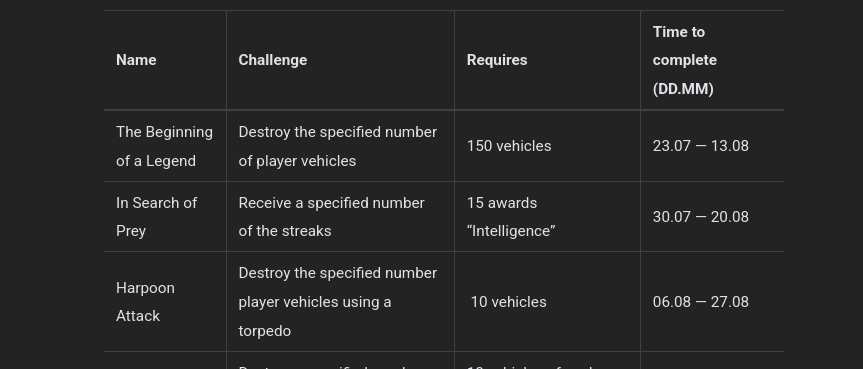The height and width of the screenshot is (369, 863).
Task: Select the In Search of Prey cell
Action: point(156,216)
